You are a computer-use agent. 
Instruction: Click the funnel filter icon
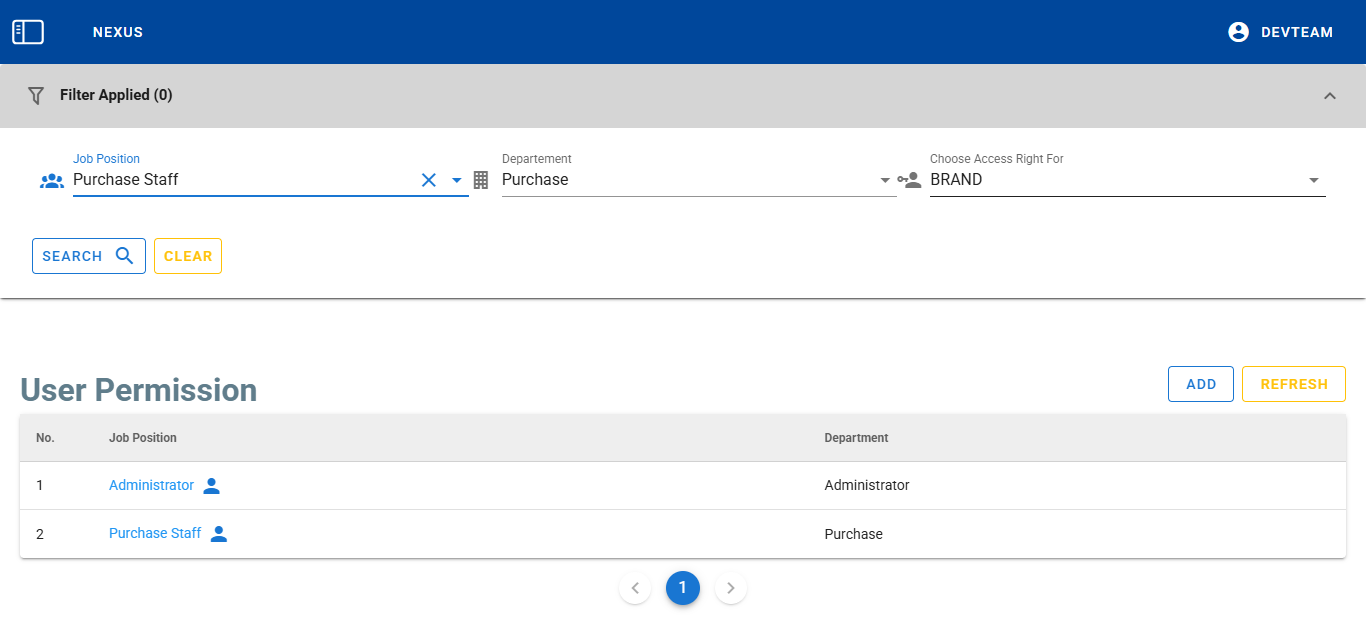pyautogui.click(x=36, y=95)
